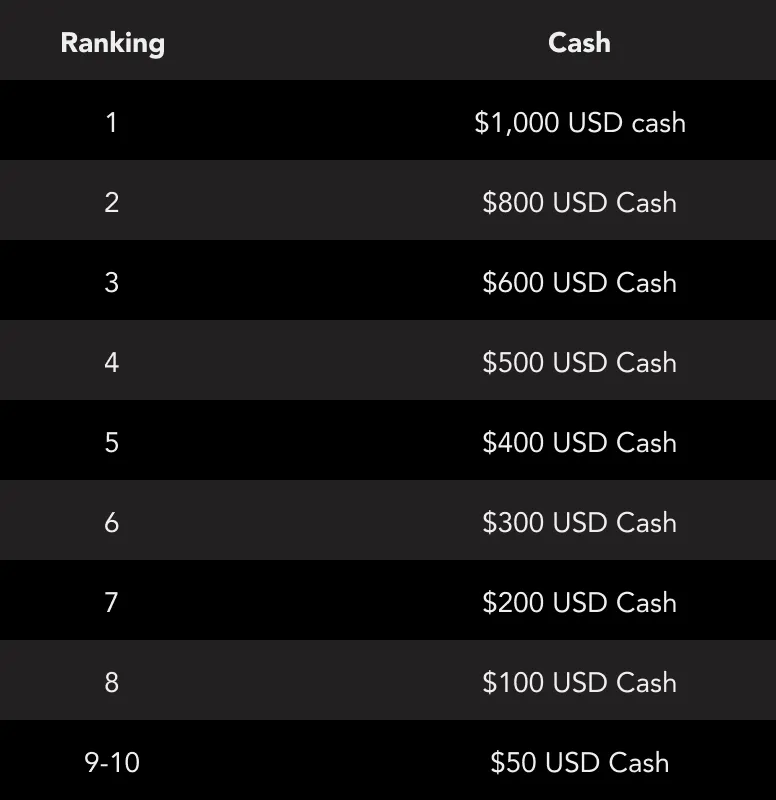This screenshot has width=776, height=800.
Task: Click the $500 USD Cash prize
Action: coord(580,363)
